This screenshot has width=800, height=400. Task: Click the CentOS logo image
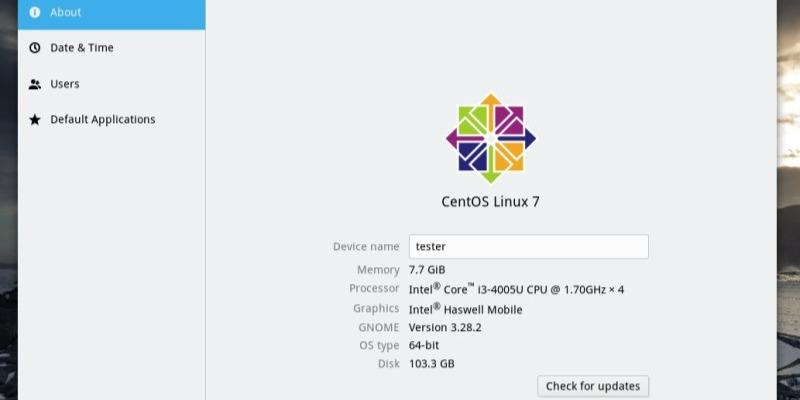click(x=491, y=138)
